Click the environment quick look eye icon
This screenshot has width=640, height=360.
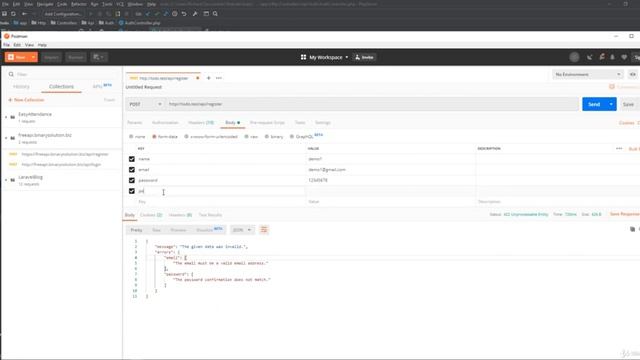(632, 74)
